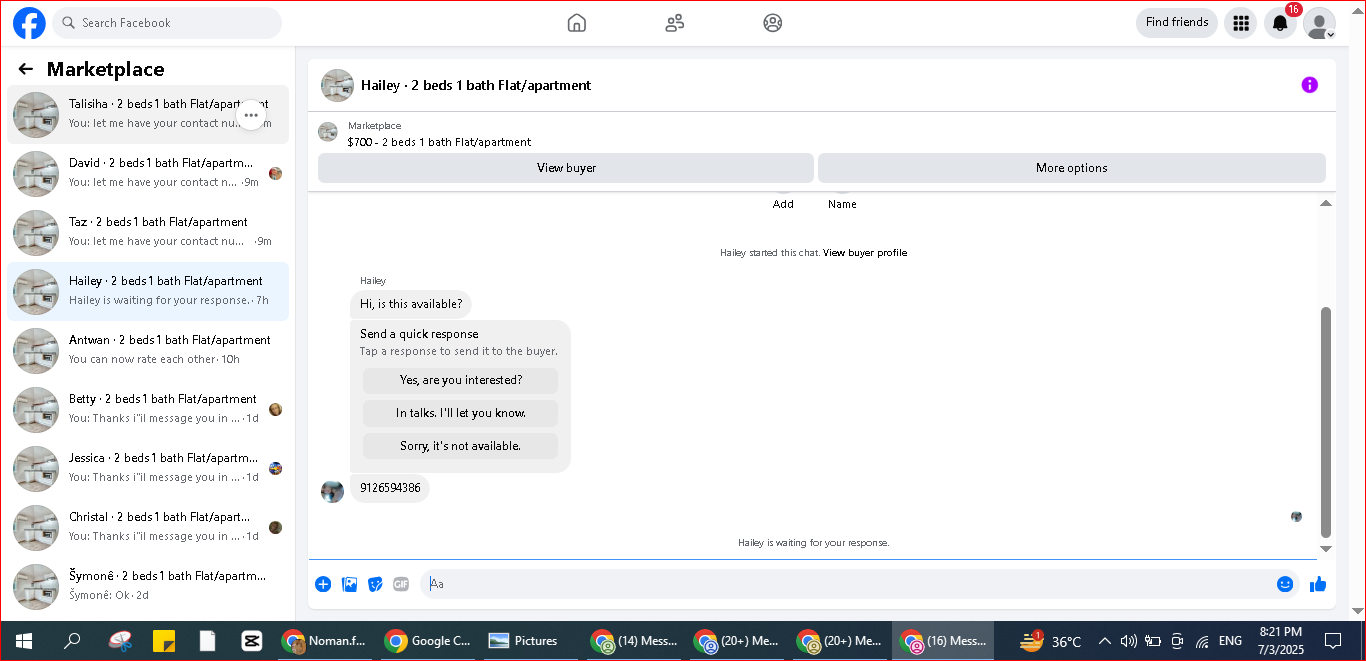Image resolution: width=1366 pixels, height=661 pixels.
Task: Open the clock showing 8:21 PM
Action: click(1280, 641)
